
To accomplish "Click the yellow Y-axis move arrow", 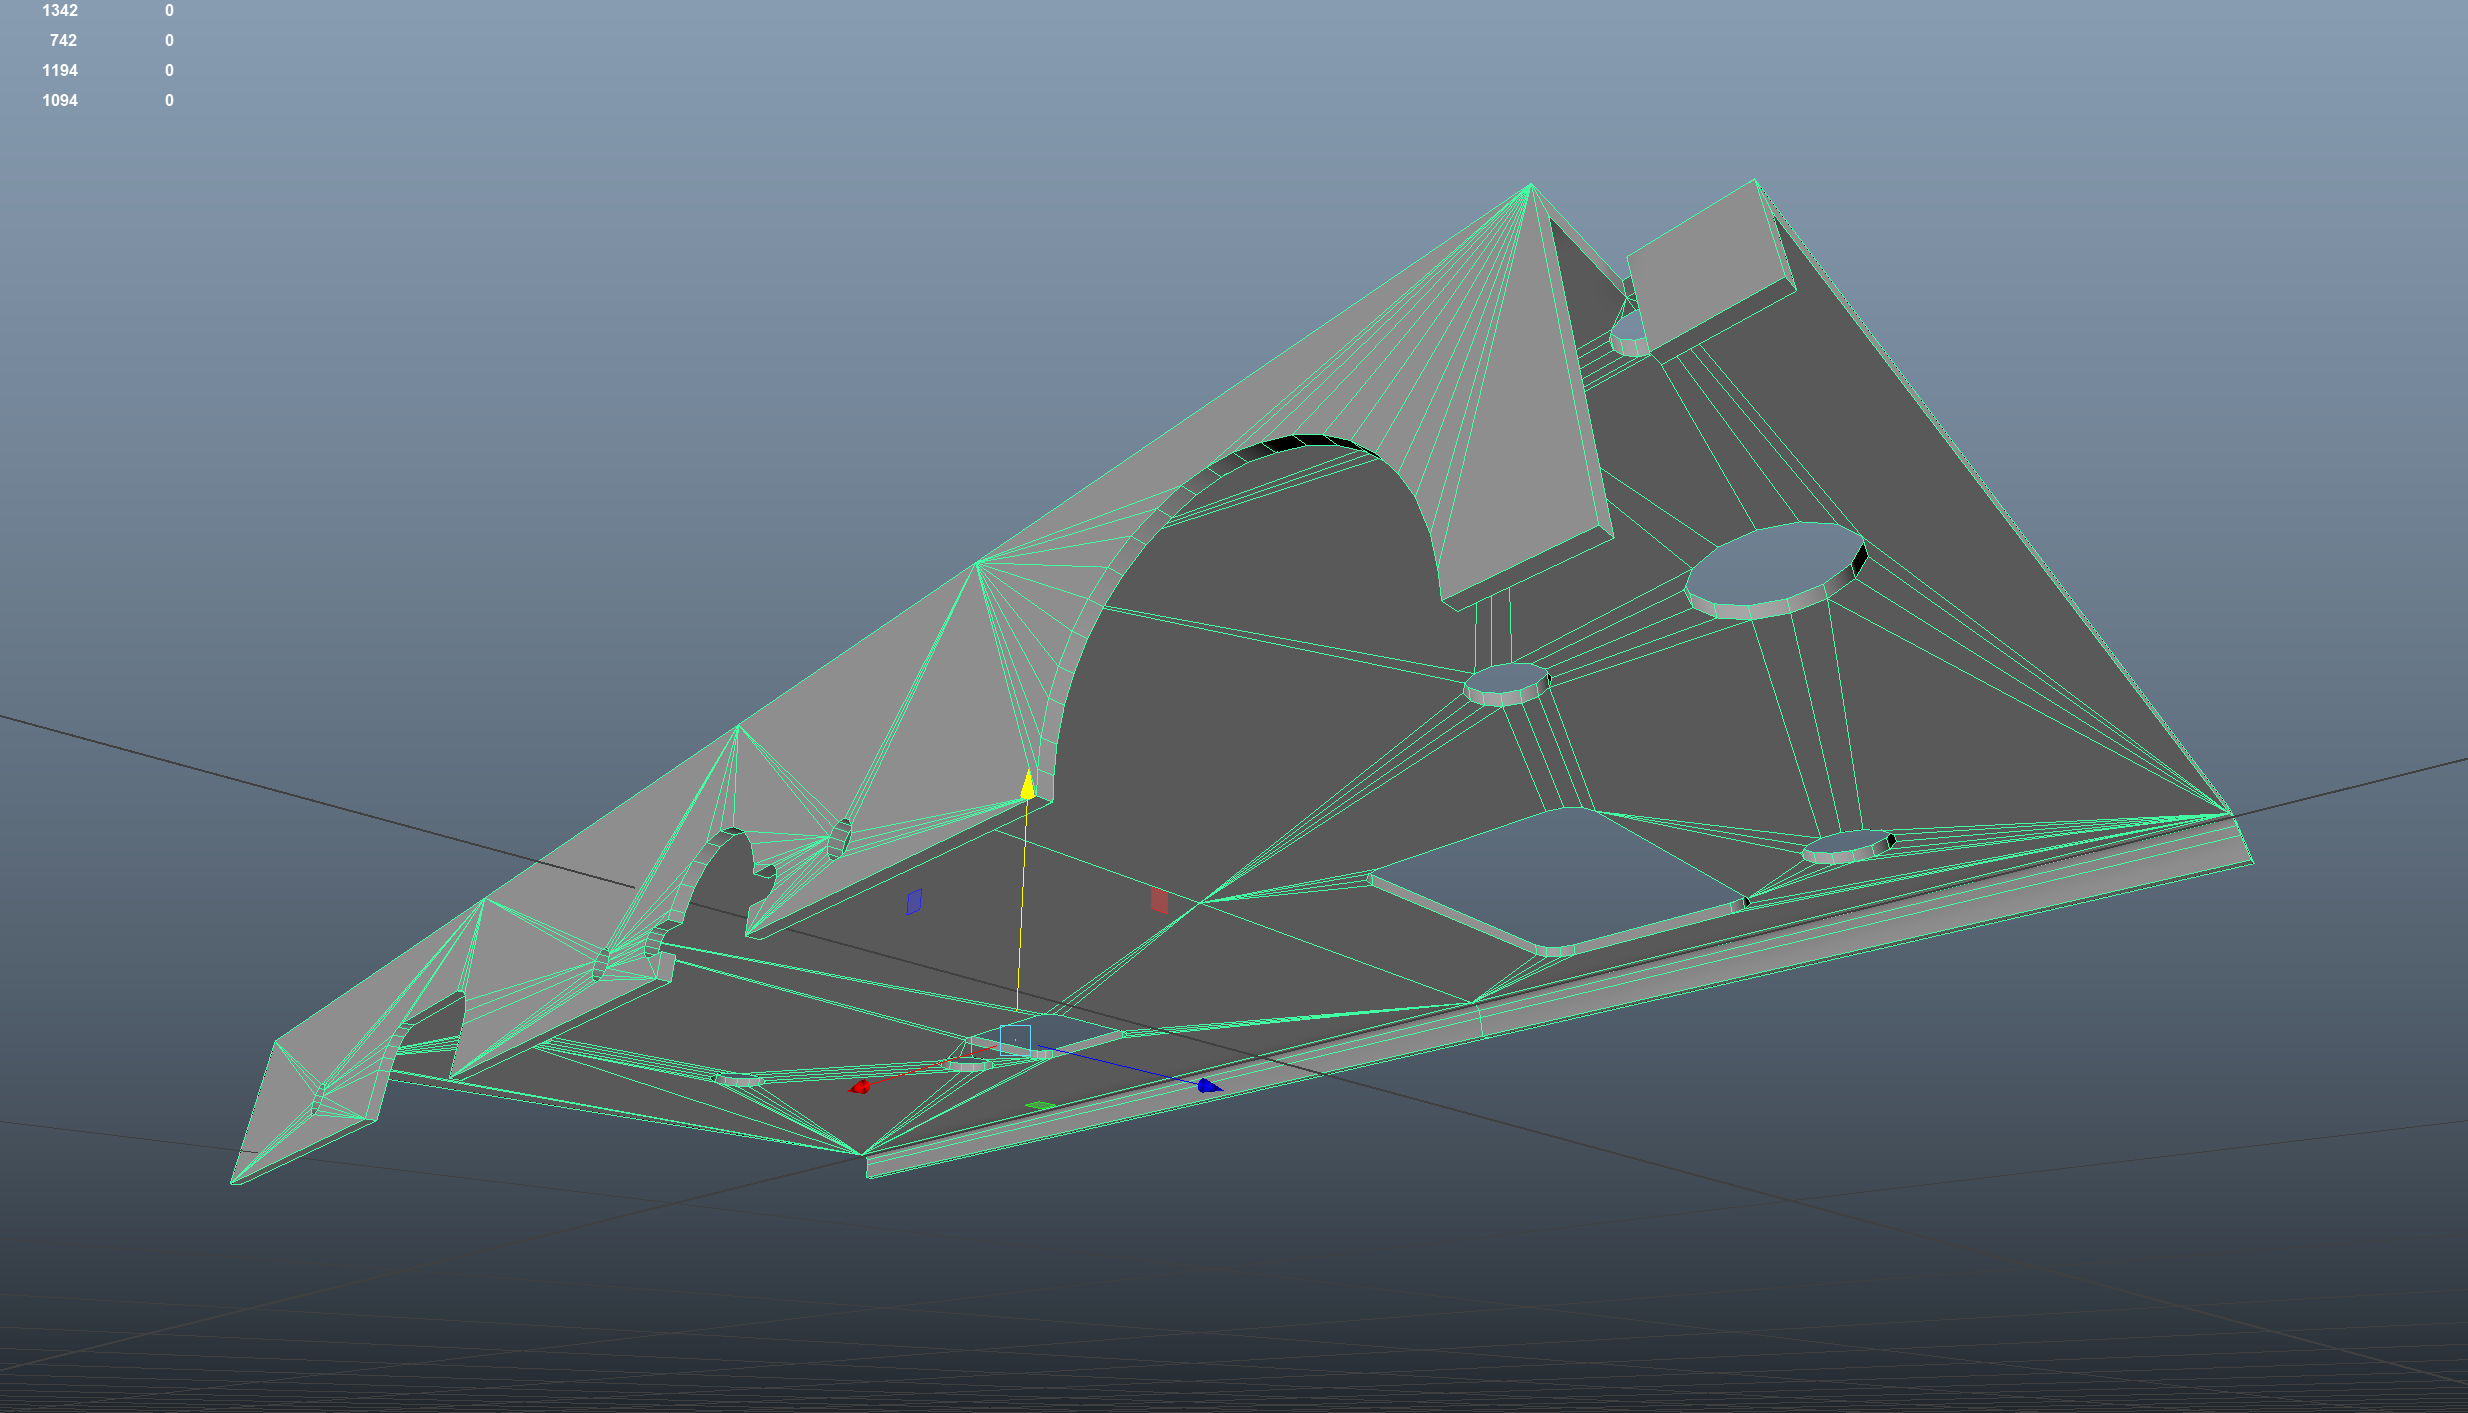I will (x=1027, y=784).
